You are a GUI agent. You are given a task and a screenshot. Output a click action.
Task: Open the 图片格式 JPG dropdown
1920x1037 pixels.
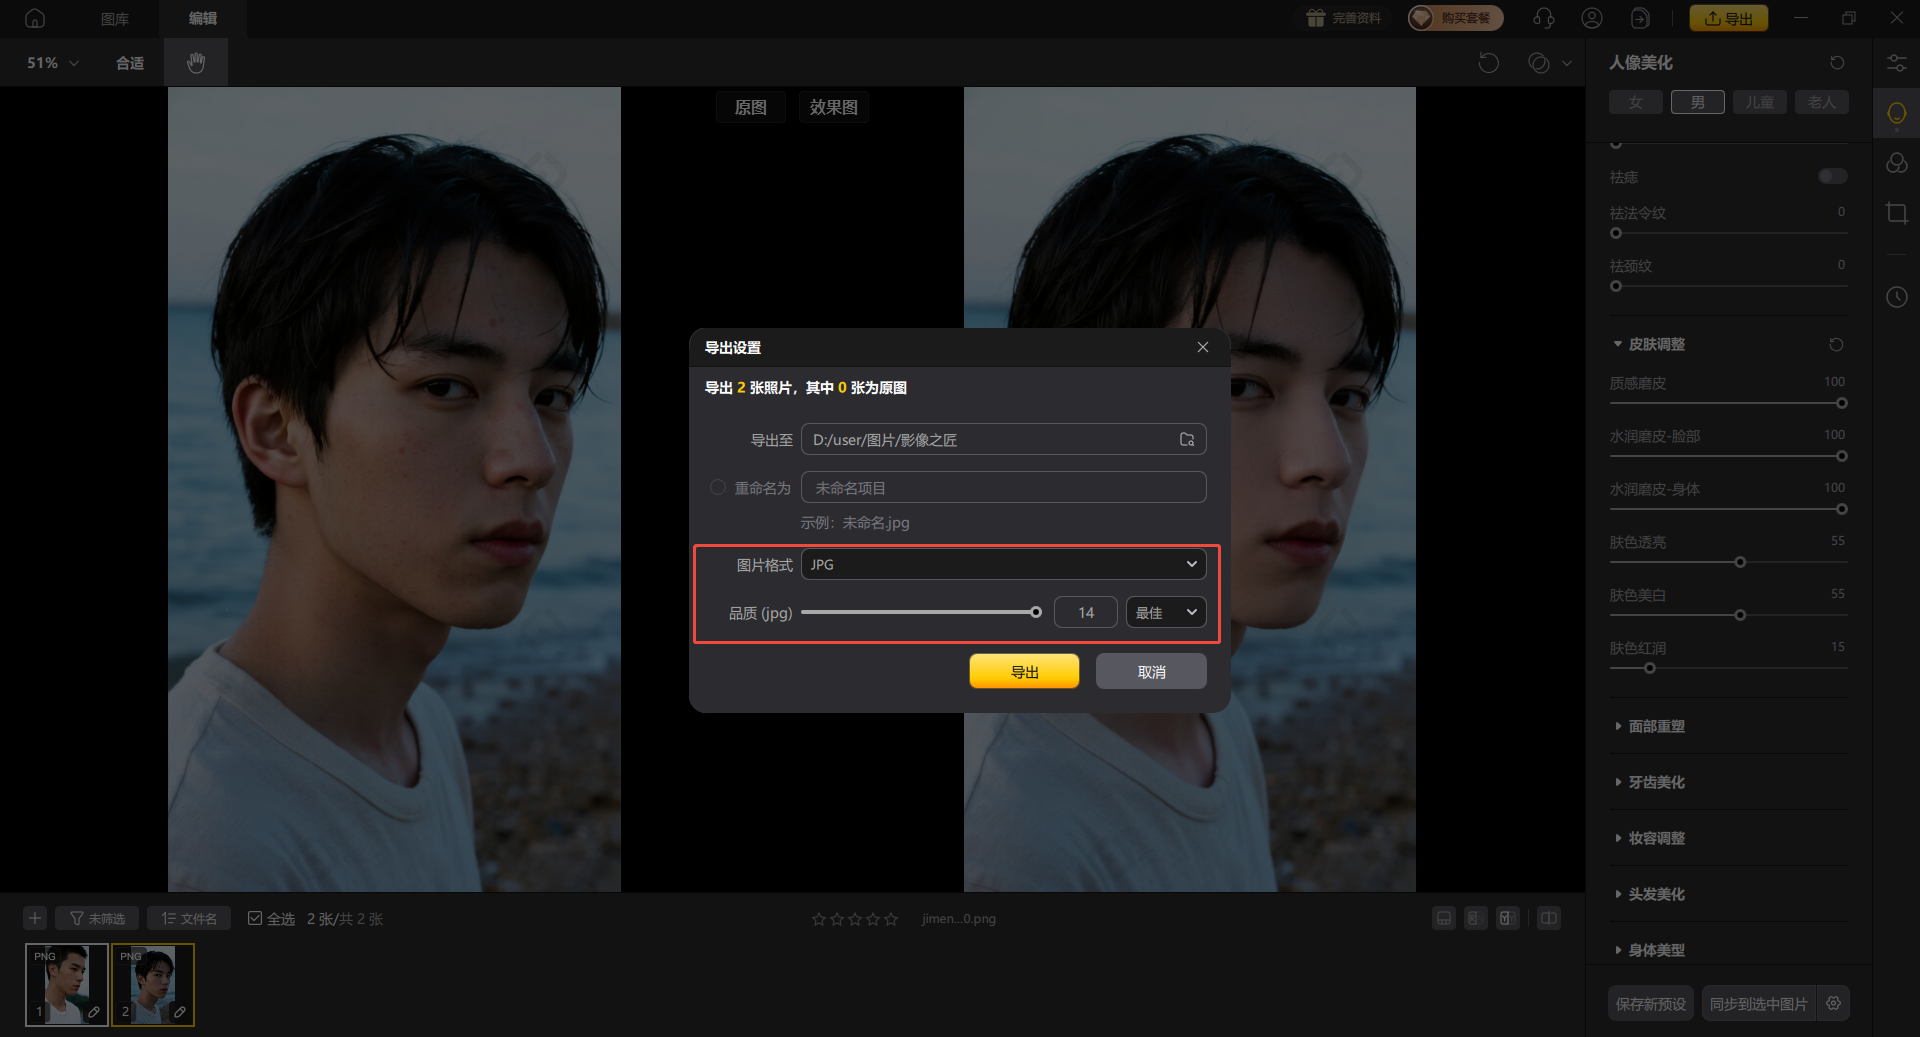(x=1003, y=565)
